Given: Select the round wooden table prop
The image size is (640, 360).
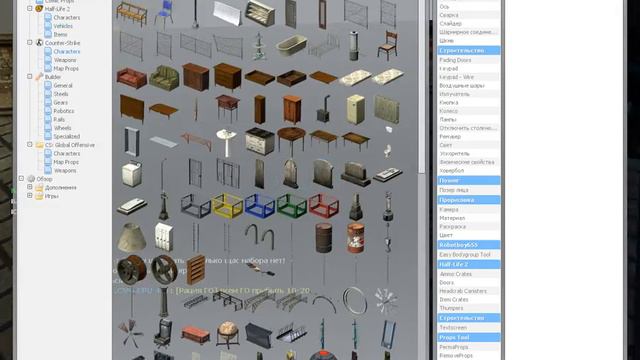Looking at the screenshot, I should tap(291, 140).
